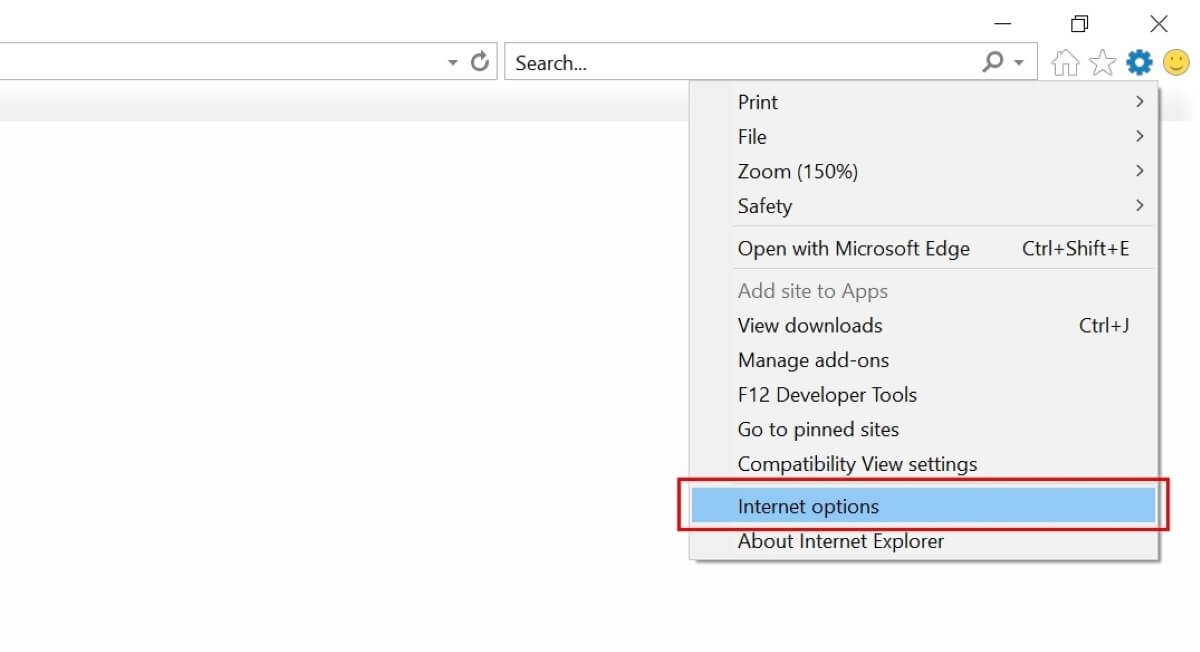Select Go to pinned sites
Viewport: 1200px width, 652px height.
(x=818, y=429)
